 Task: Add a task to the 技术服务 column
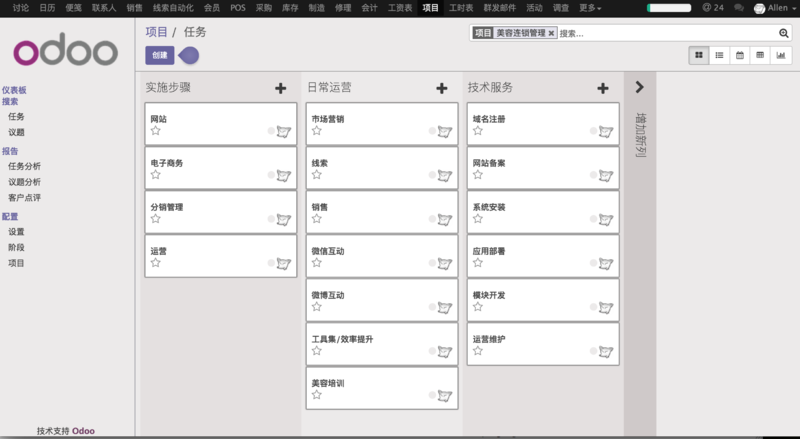point(603,88)
